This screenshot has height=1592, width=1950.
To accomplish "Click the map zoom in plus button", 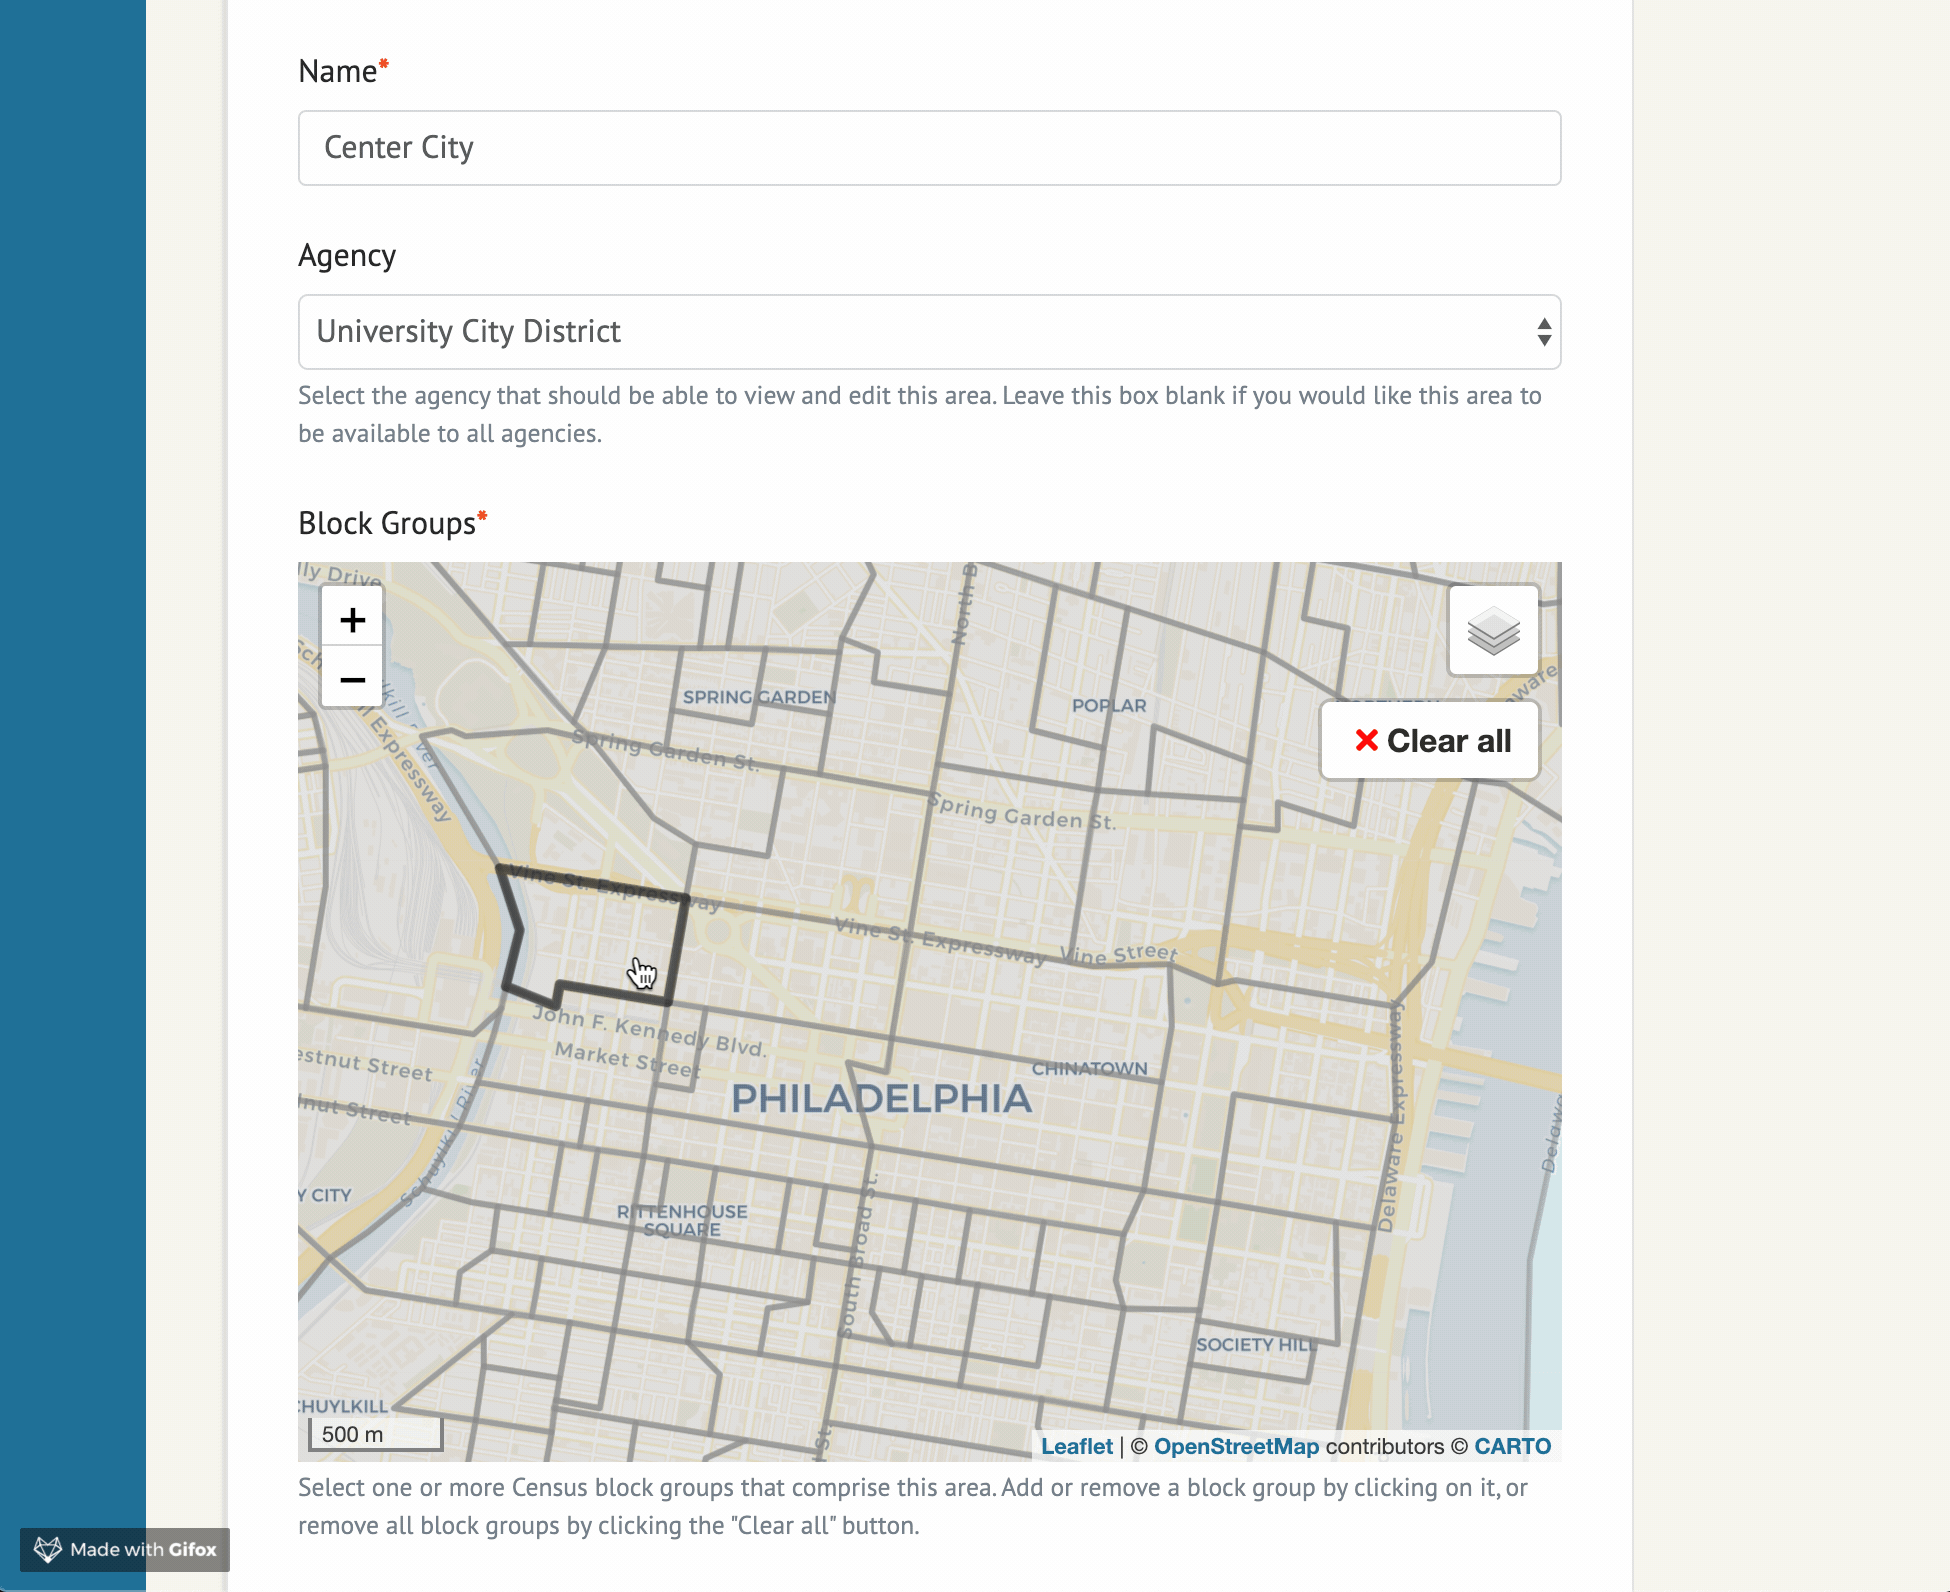I will pyautogui.click(x=352, y=620).
